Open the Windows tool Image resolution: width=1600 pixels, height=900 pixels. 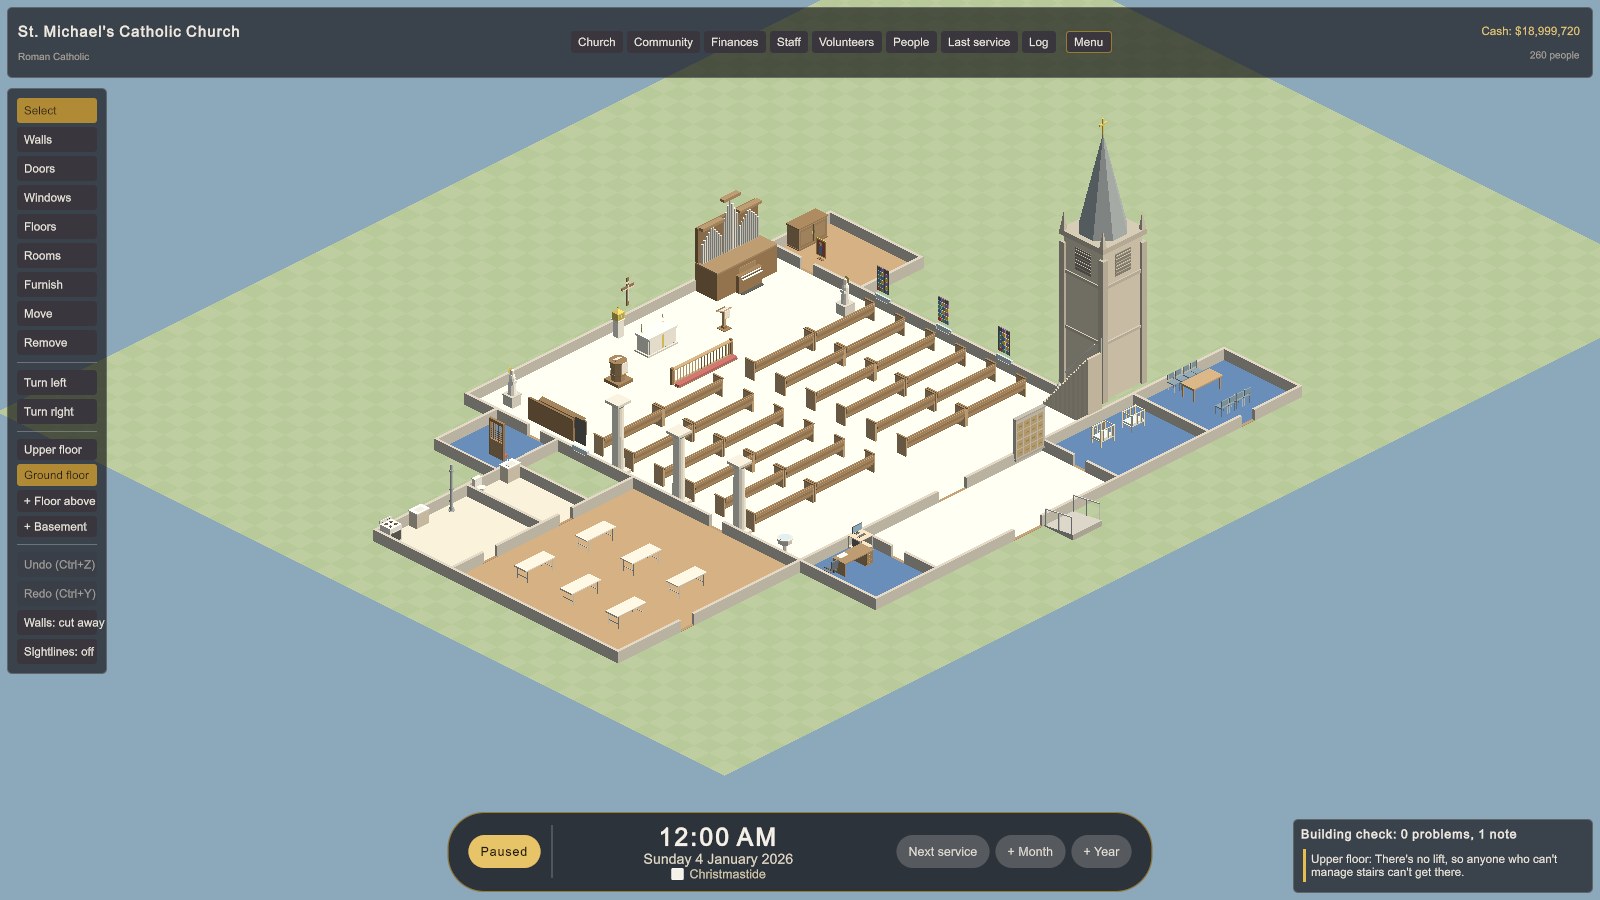coord(57,198)
